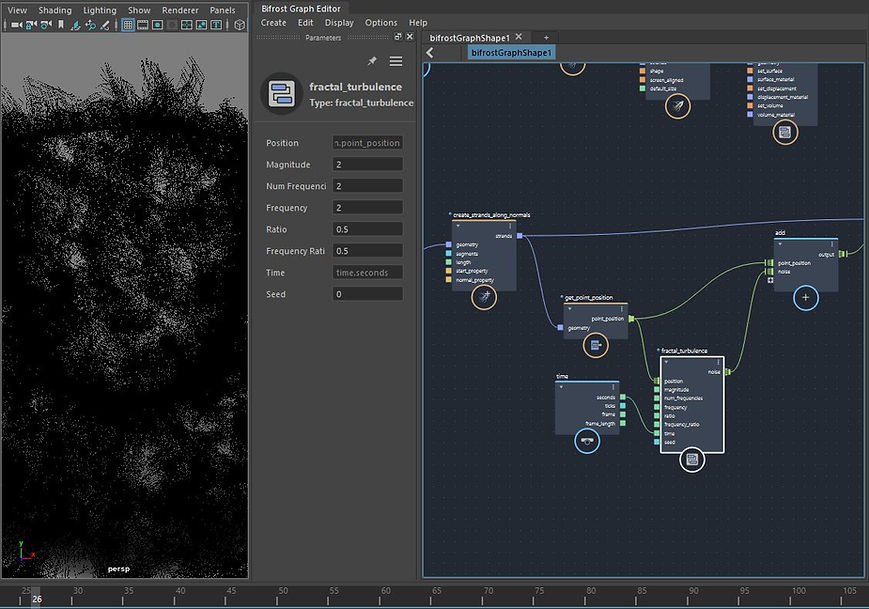
Task: Open the viewport Lighting menu
Action: tap(100, 10)
